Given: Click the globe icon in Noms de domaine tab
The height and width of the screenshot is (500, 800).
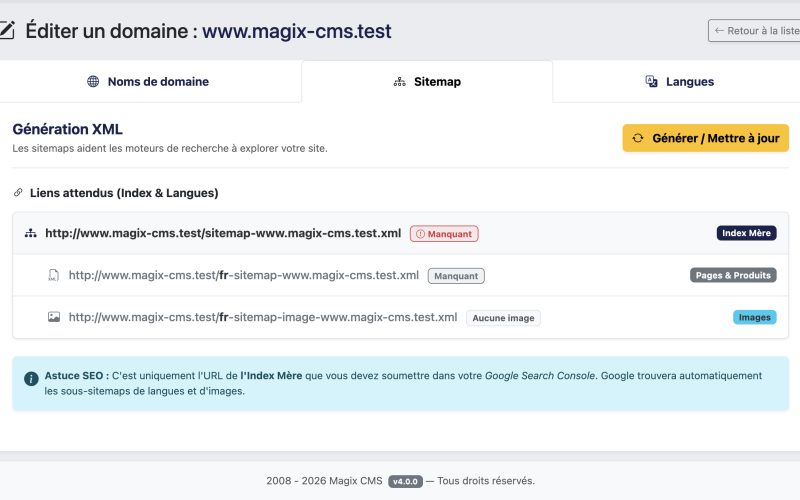Looking at the screenshot, I should coord(93,82).
